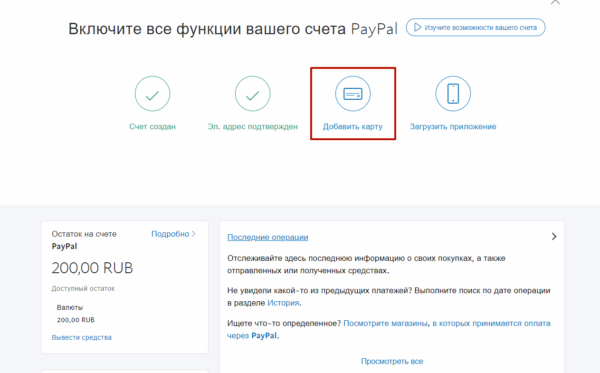Click the 'Добавить карту' label

coord(353,127)
